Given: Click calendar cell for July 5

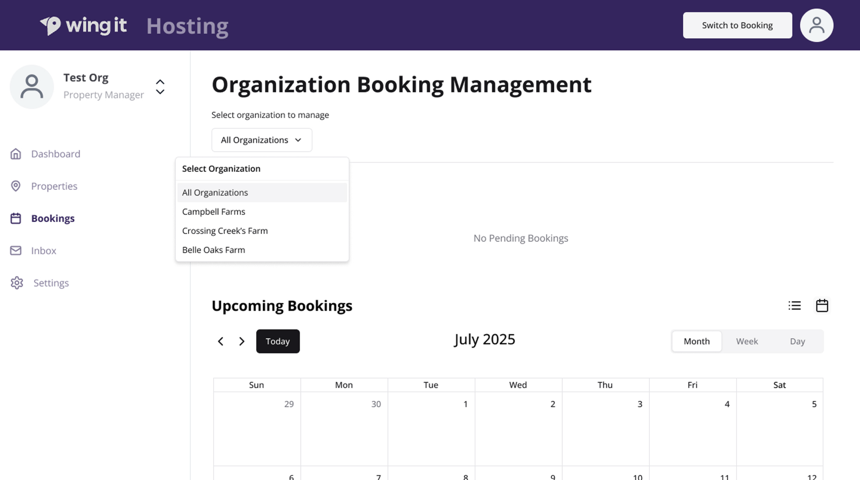Looking at the screenshot, I should click(x=779, y=429).
